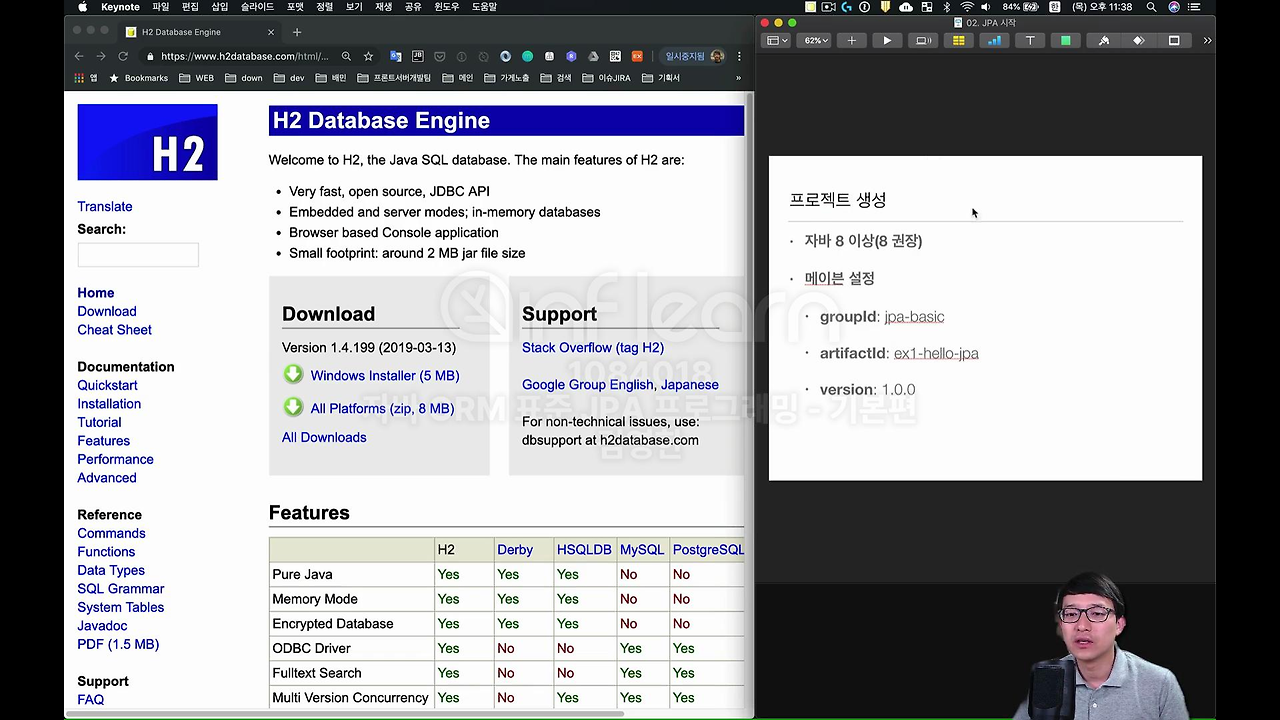Screen dimensions: 1280x720
Task: Open the Keynote app menu
Action: tap(120, 7)
